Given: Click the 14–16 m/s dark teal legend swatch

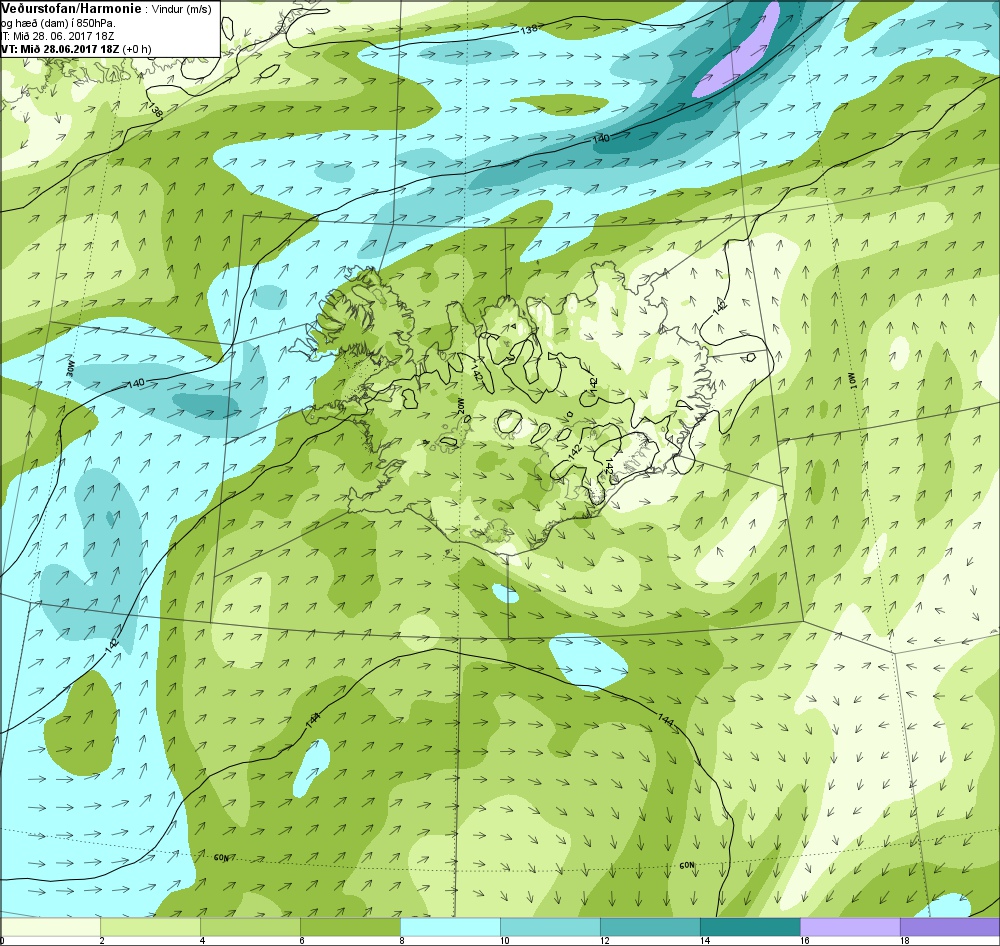Looking at the screenshot, I should click(x=750, y=926).
